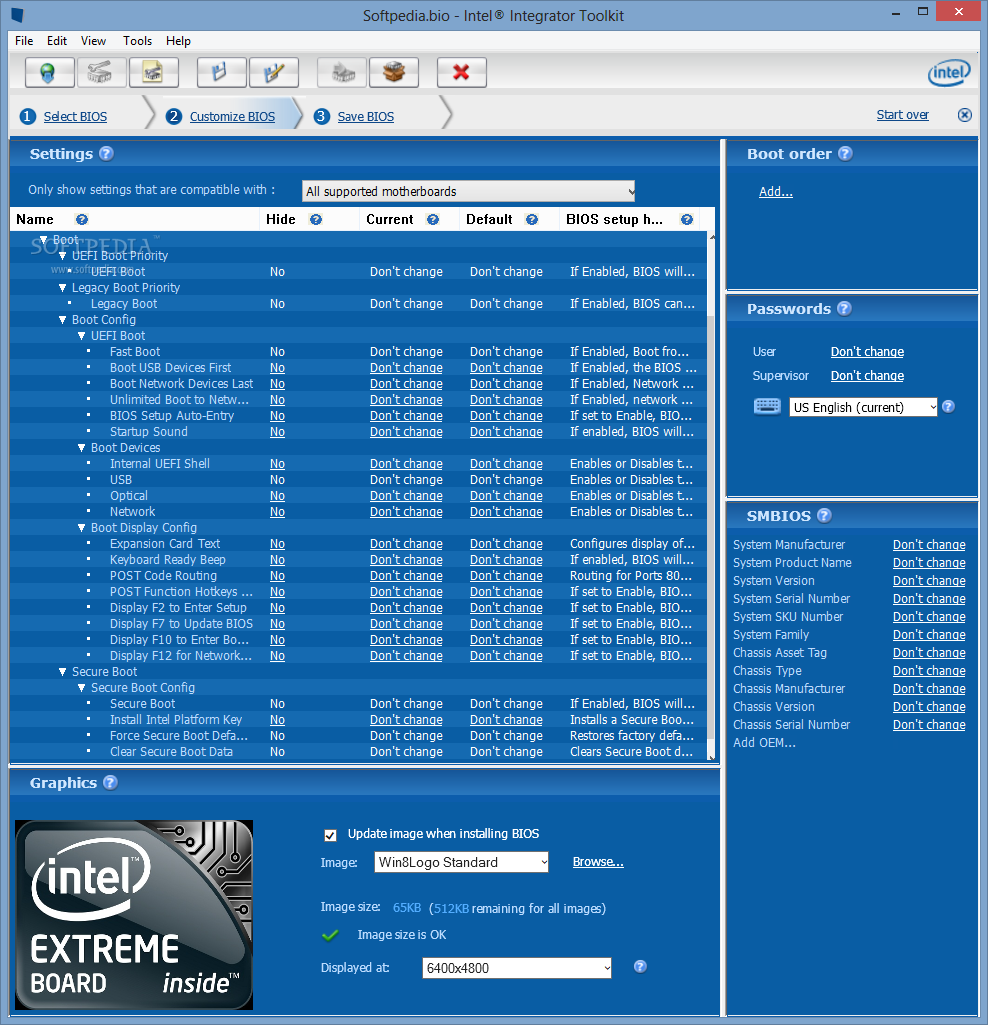Click the Intel logo at top right
Screen dimensions: 988x1025
(x=949, y=73)
